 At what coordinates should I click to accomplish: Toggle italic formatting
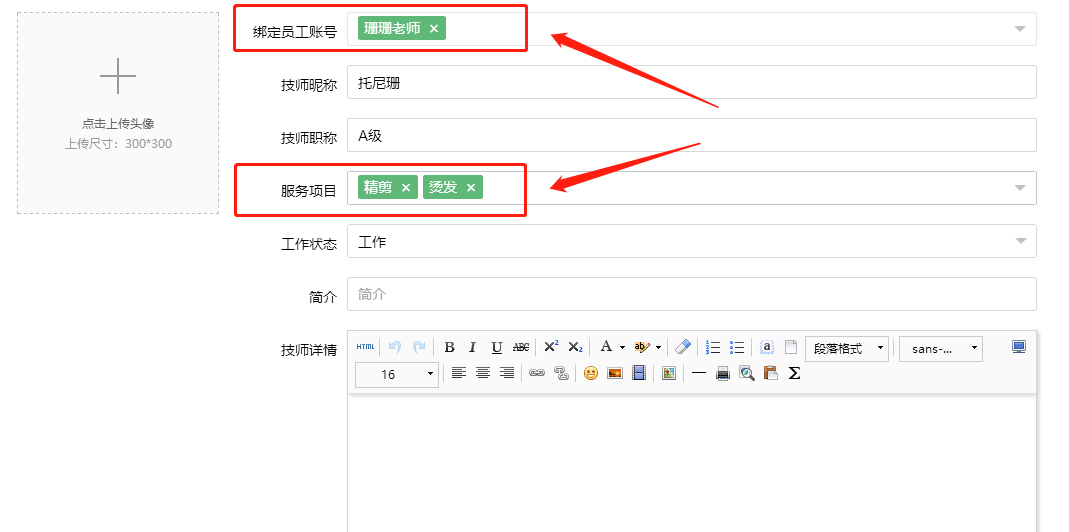472,347
